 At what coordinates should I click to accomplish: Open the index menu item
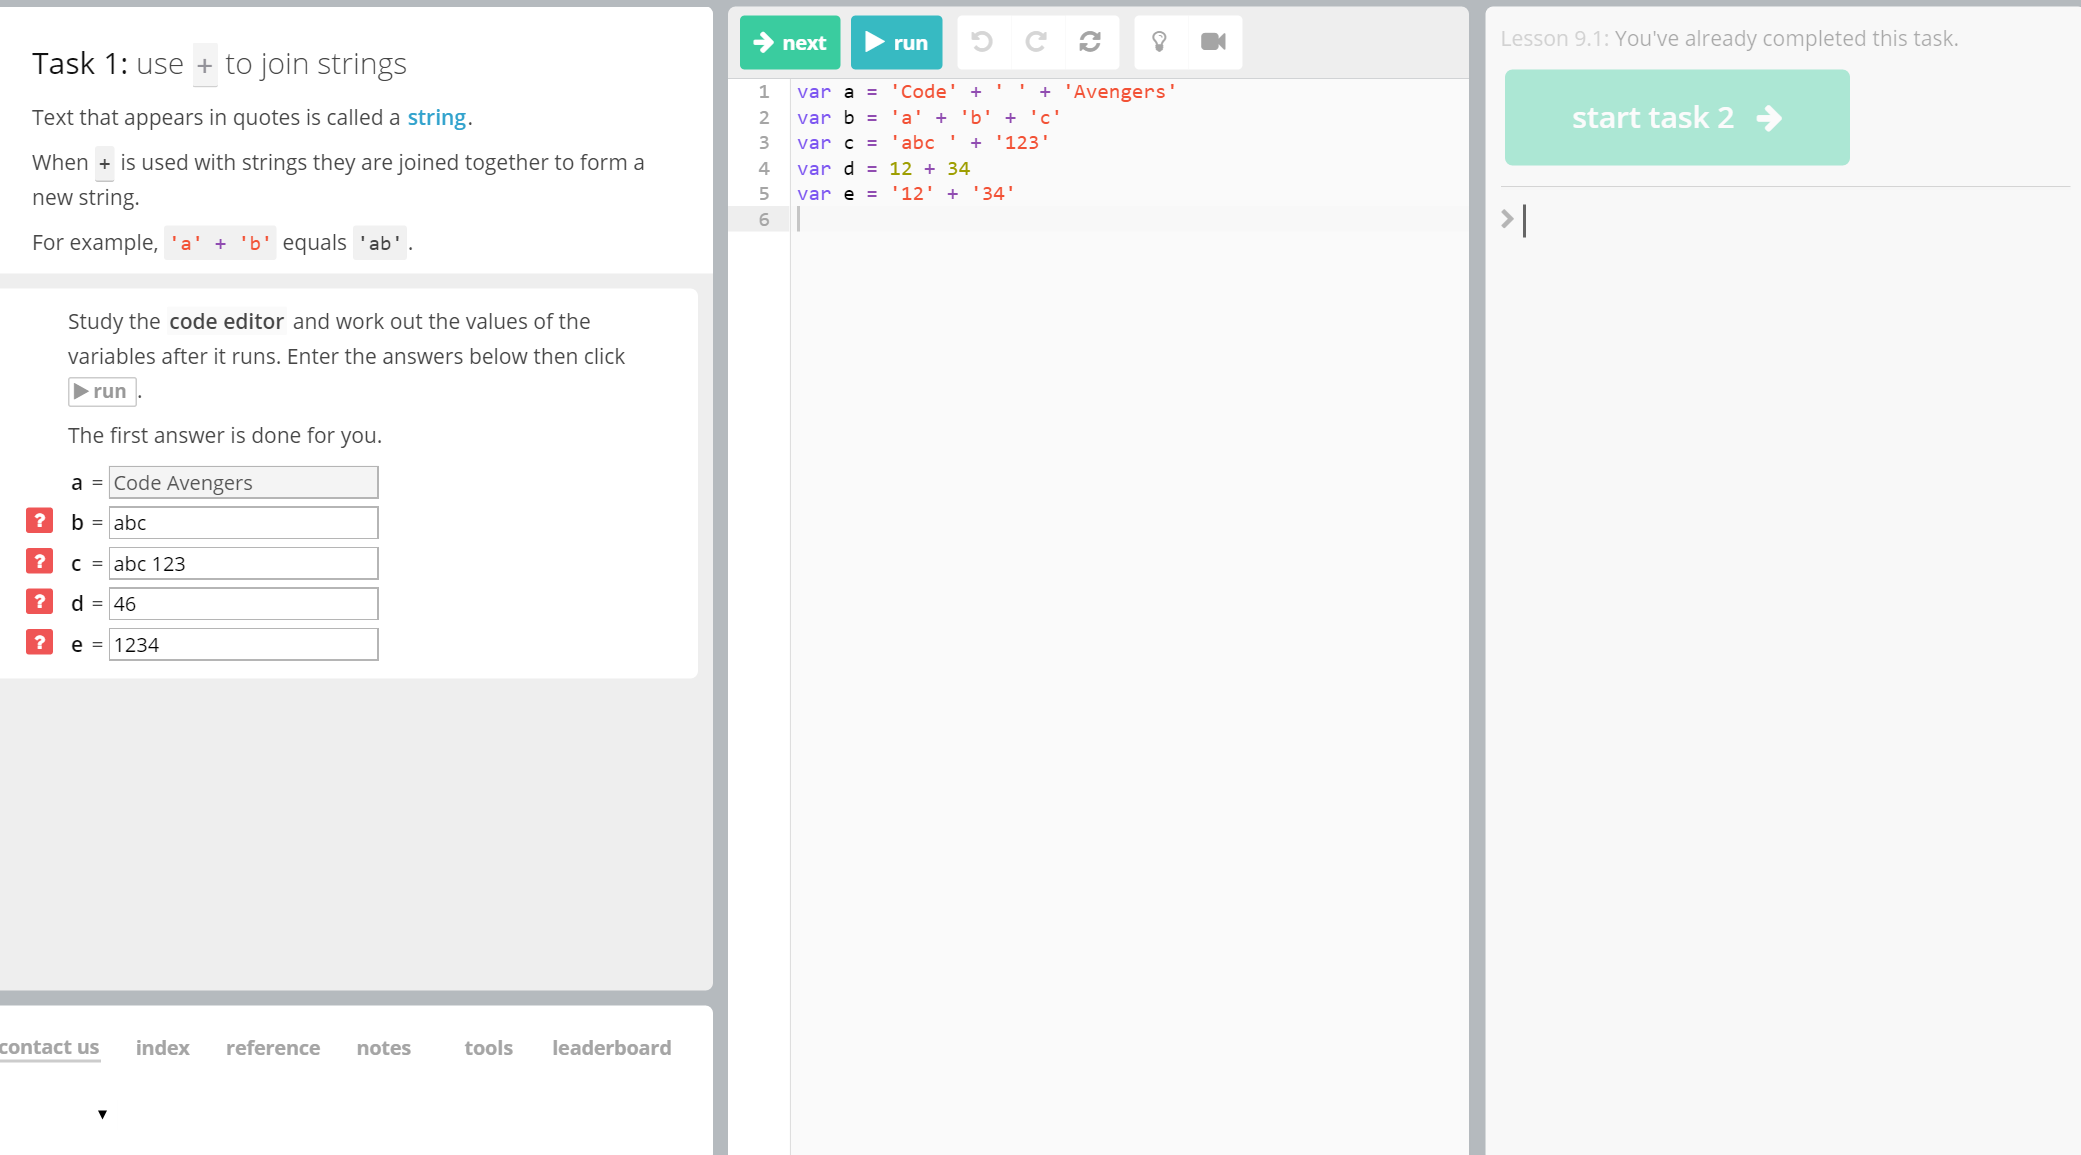[162, 1048]
